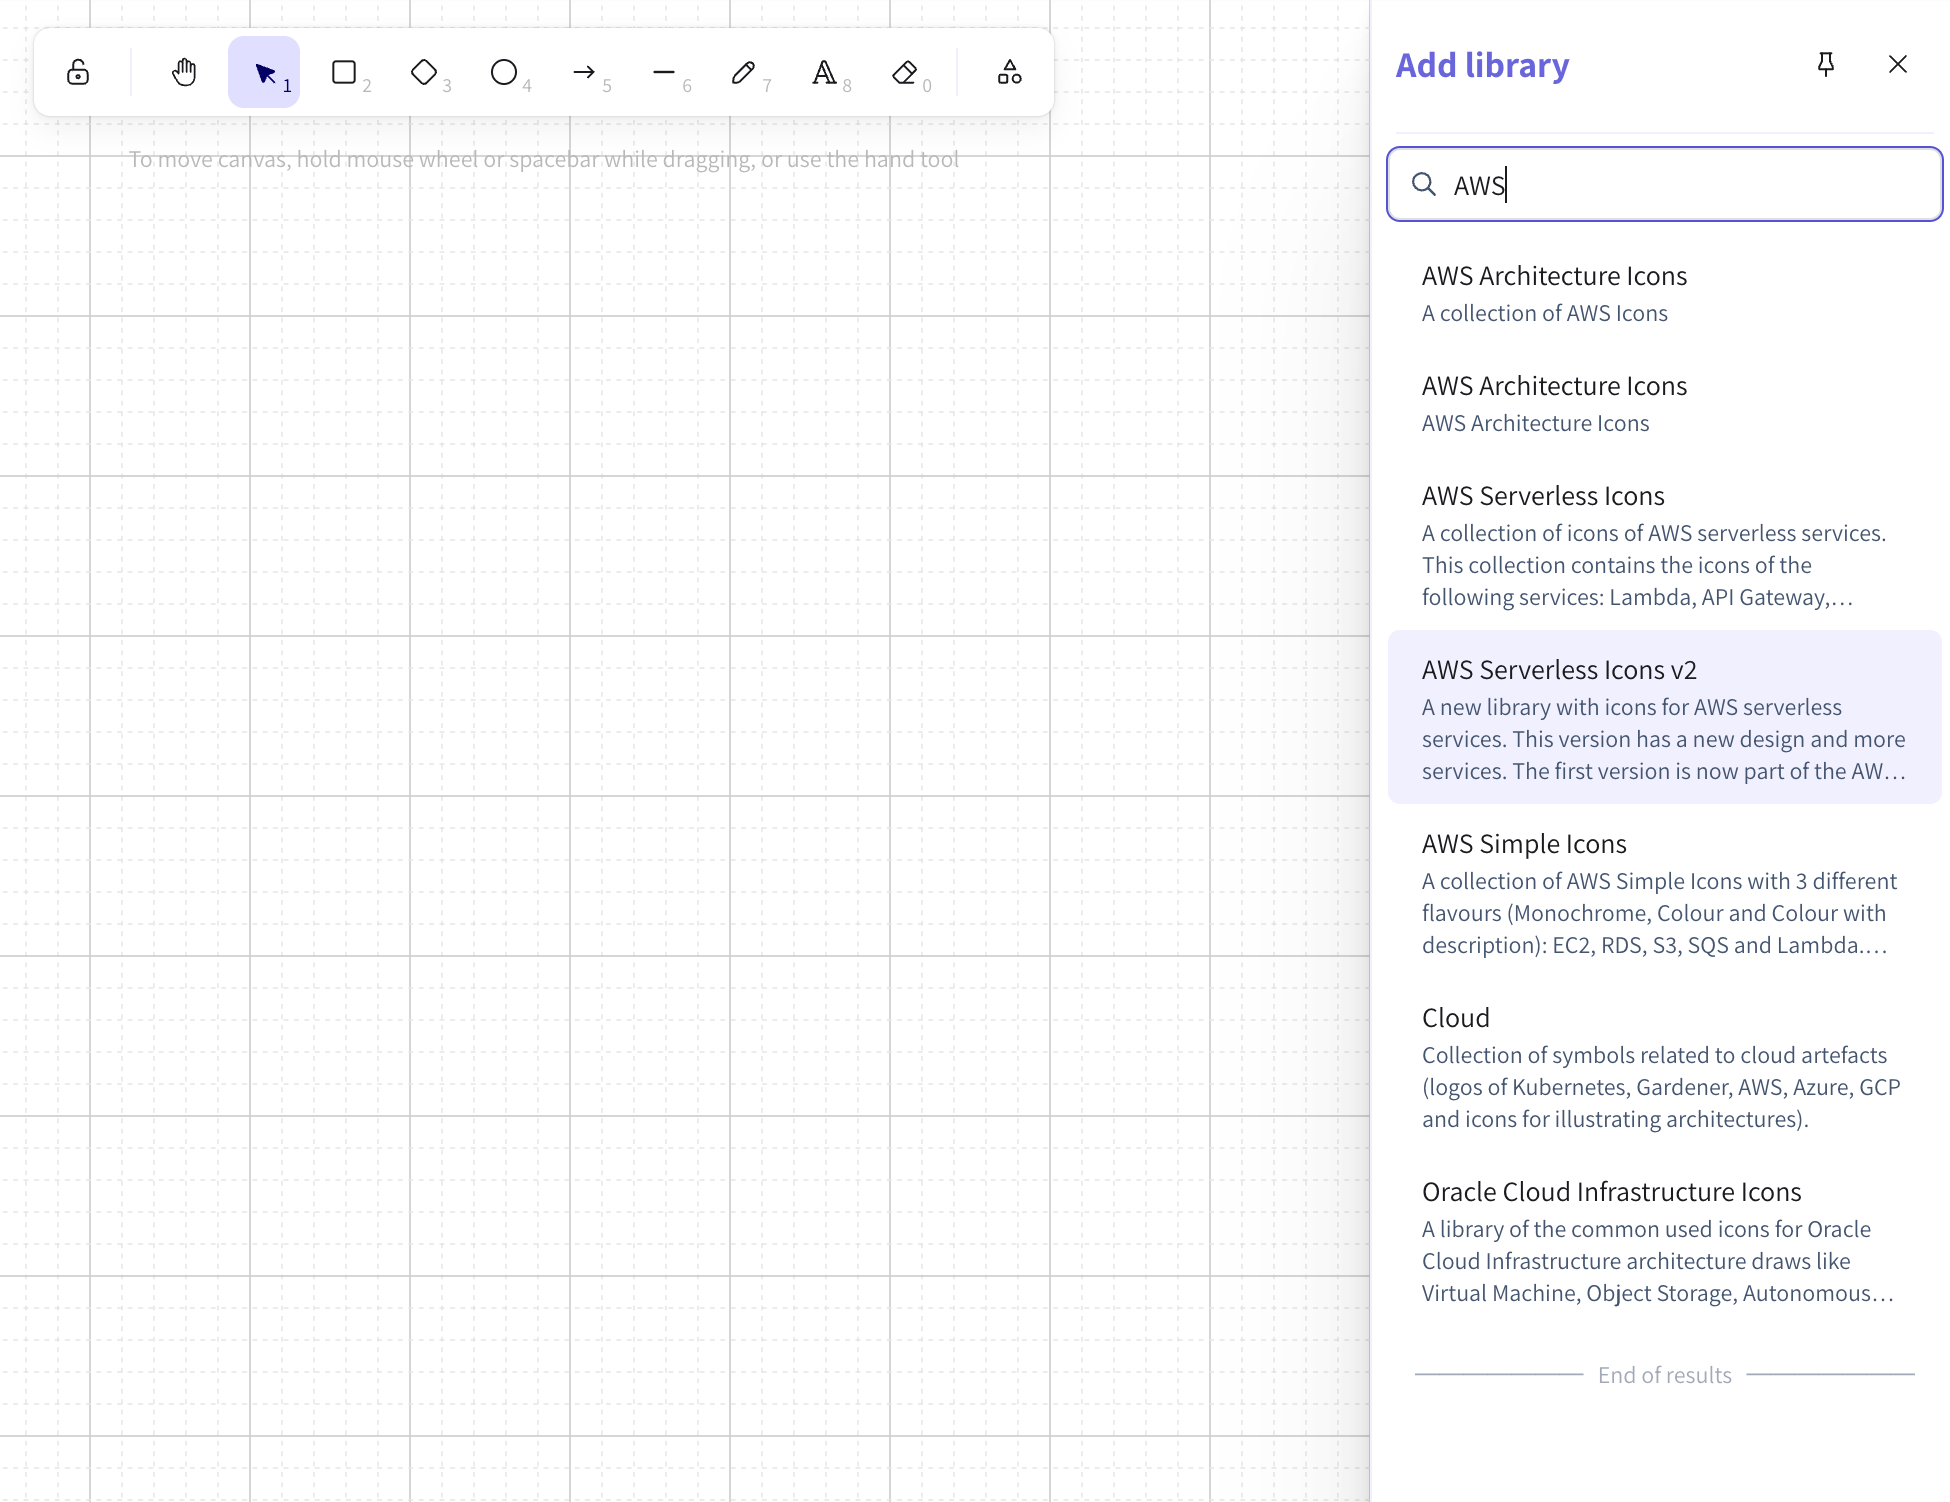Toggle the keep-tool-active lock
1950x1502 pixels.
(77, 71)
